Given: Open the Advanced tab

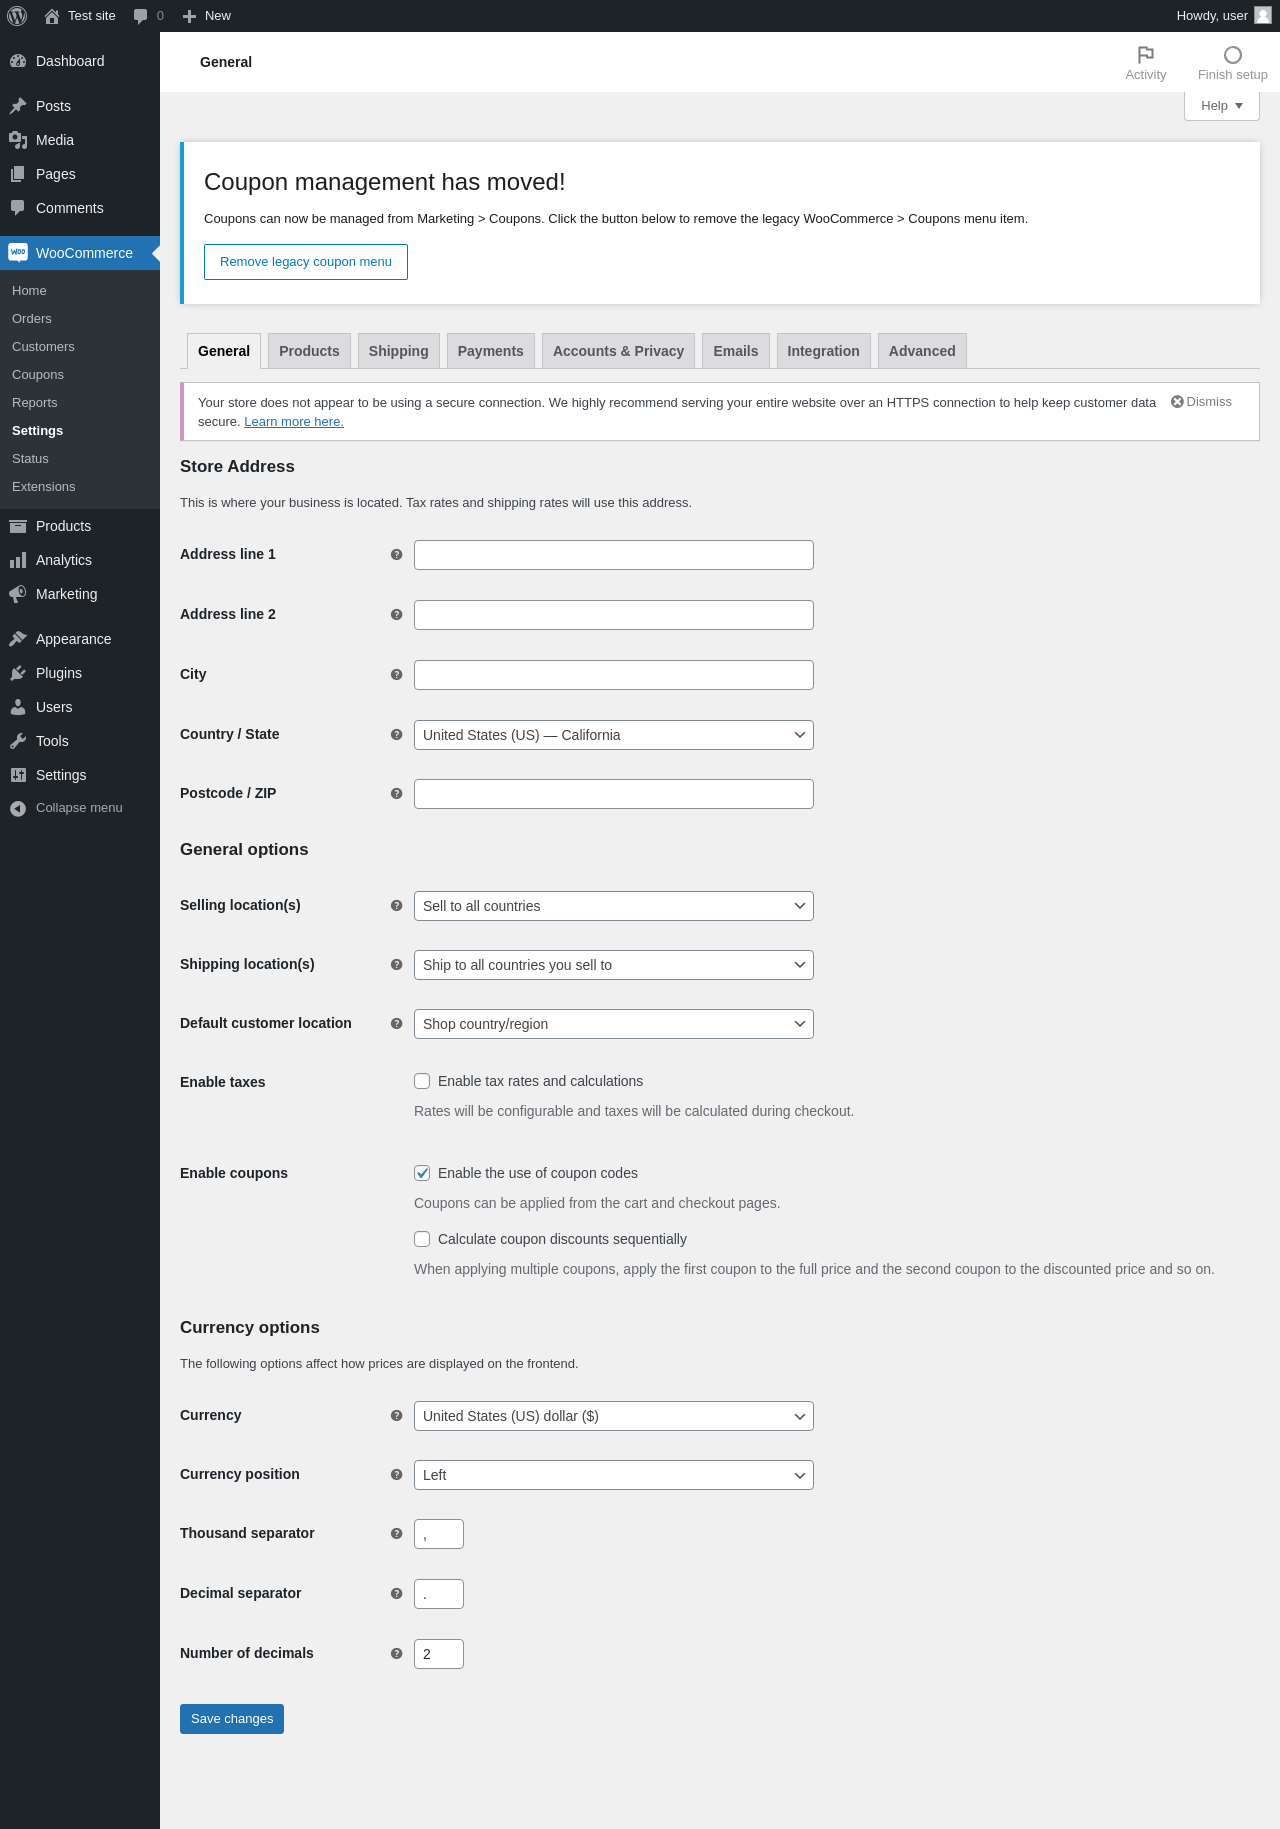Looking at the screenshot, I should pos(922,351).
